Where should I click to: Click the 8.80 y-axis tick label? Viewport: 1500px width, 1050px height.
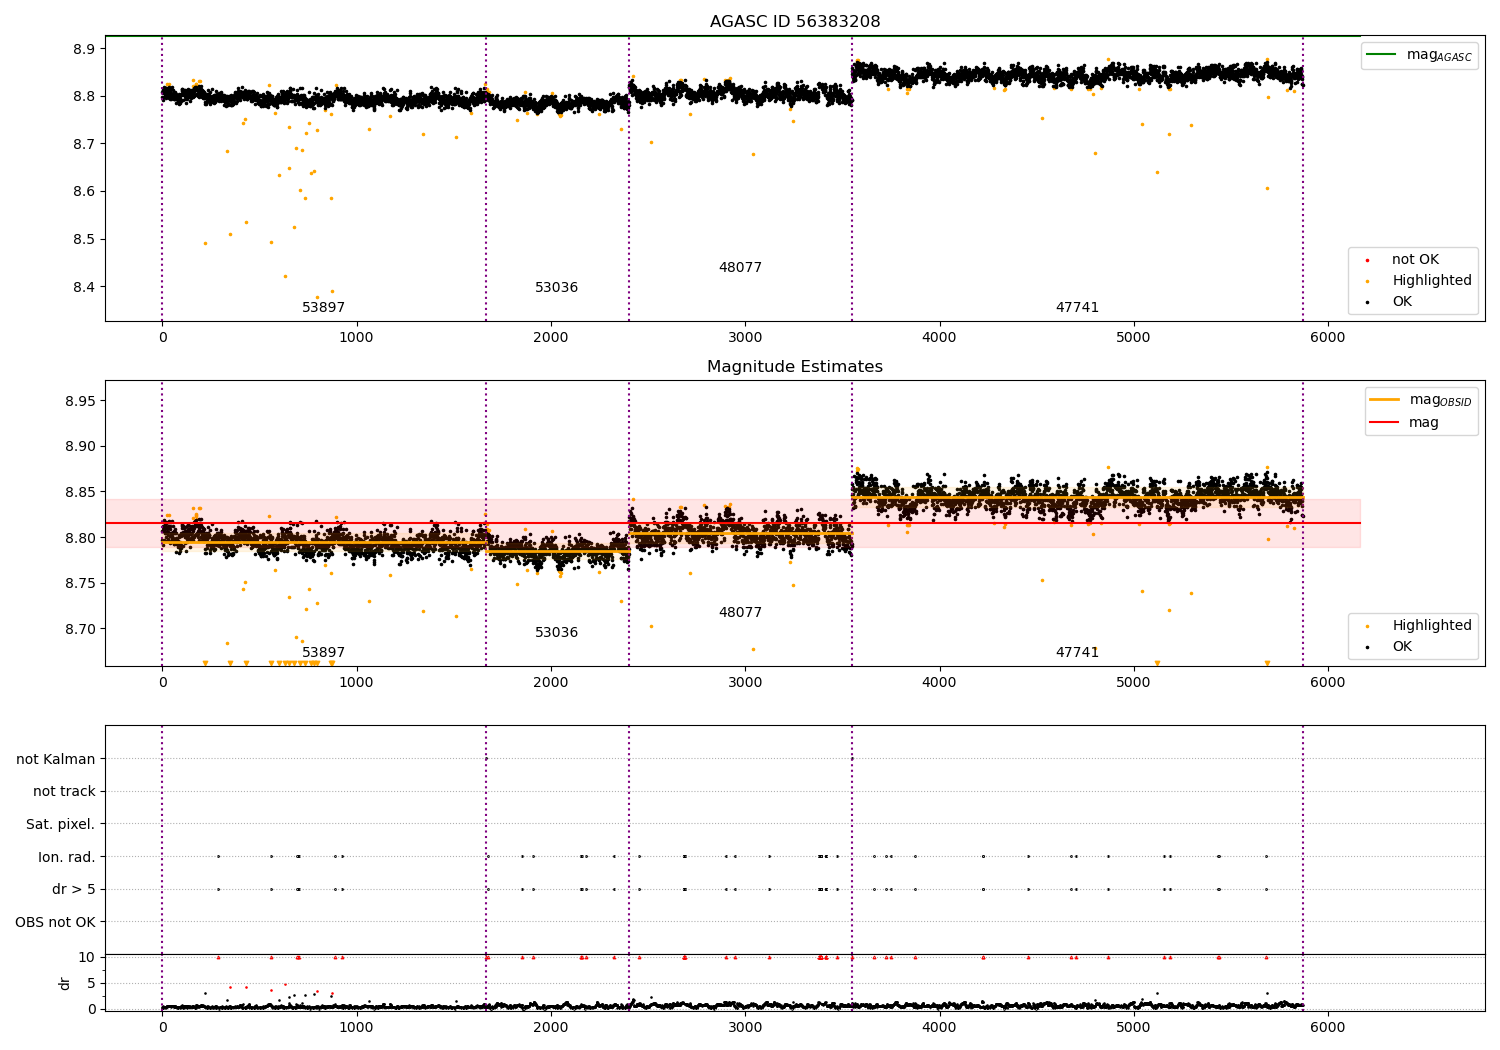(x=81, y=539)
